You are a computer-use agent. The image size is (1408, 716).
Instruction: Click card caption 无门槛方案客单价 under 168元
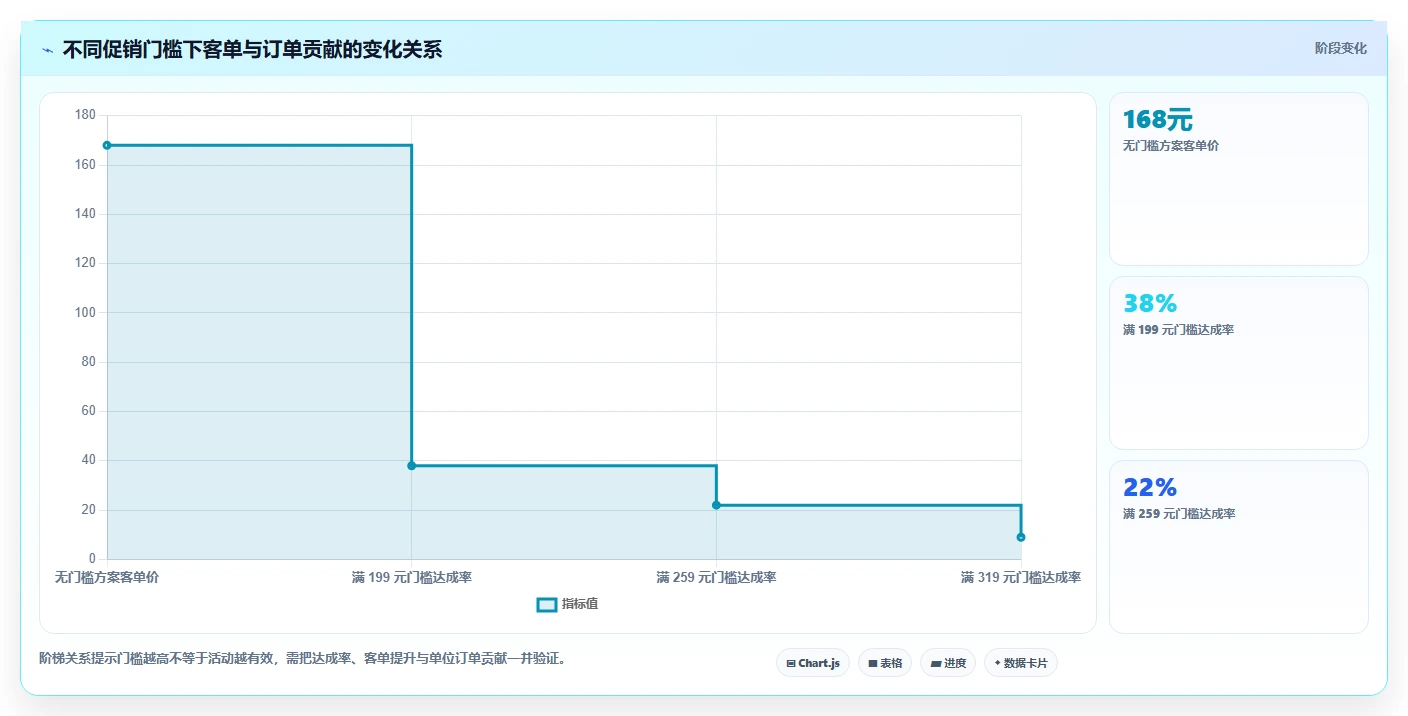tap(1171, 146)
